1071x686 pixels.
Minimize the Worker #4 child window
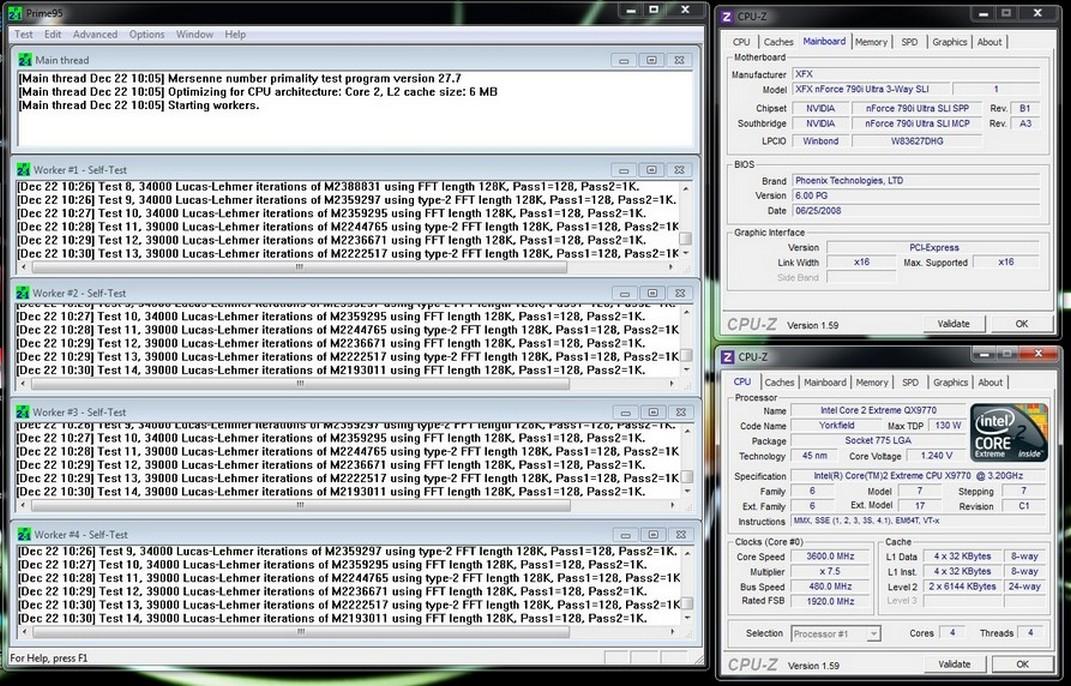tap(626, 535)
